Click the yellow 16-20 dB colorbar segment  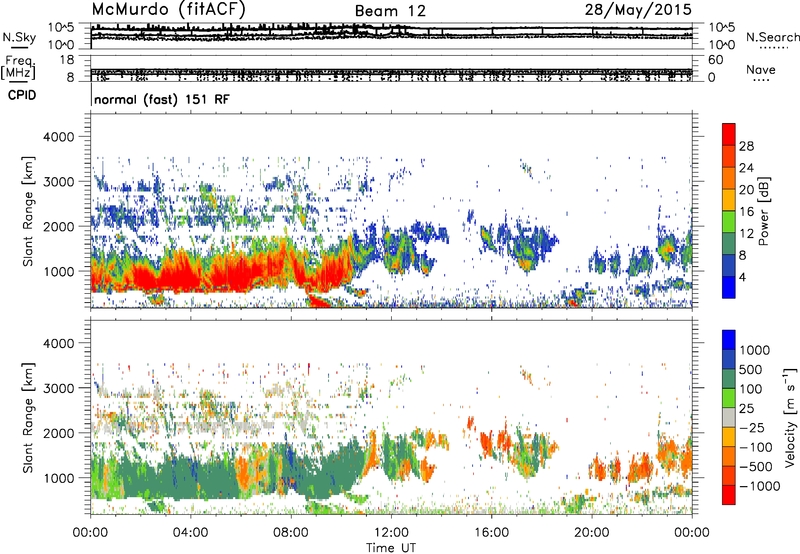pyautogui.click(x=729, y=200)
